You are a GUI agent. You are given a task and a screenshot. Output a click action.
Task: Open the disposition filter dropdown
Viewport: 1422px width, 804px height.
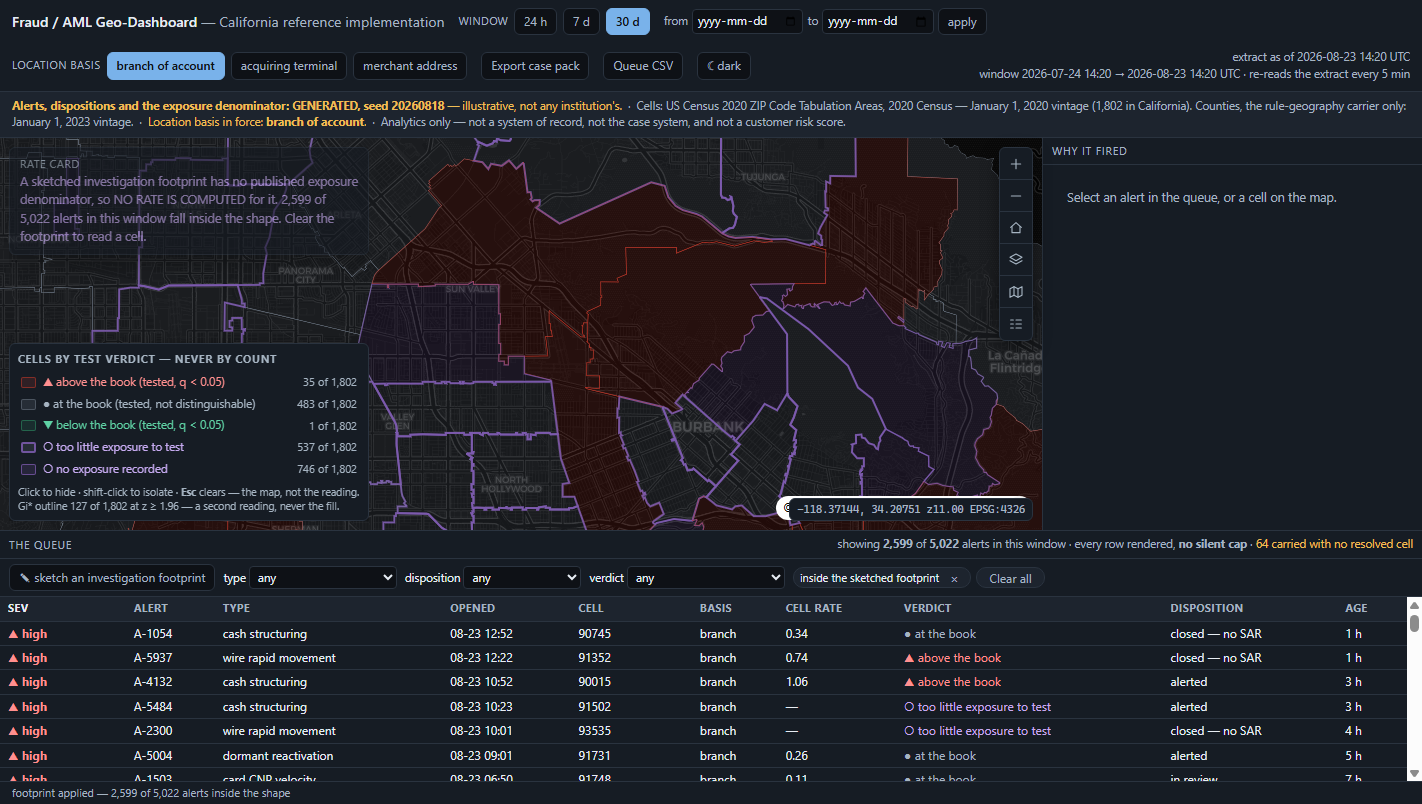522,578
